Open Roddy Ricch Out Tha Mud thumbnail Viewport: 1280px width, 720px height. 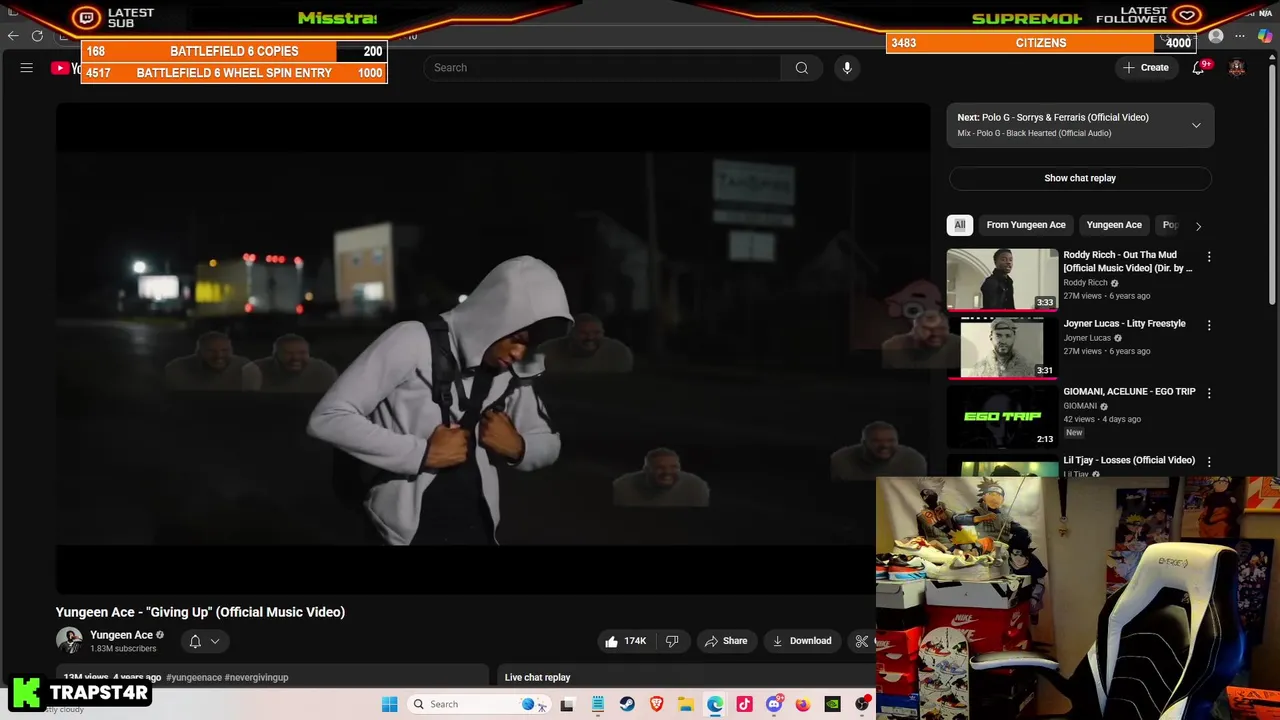pyautogui.click(x=1002, y=279)
